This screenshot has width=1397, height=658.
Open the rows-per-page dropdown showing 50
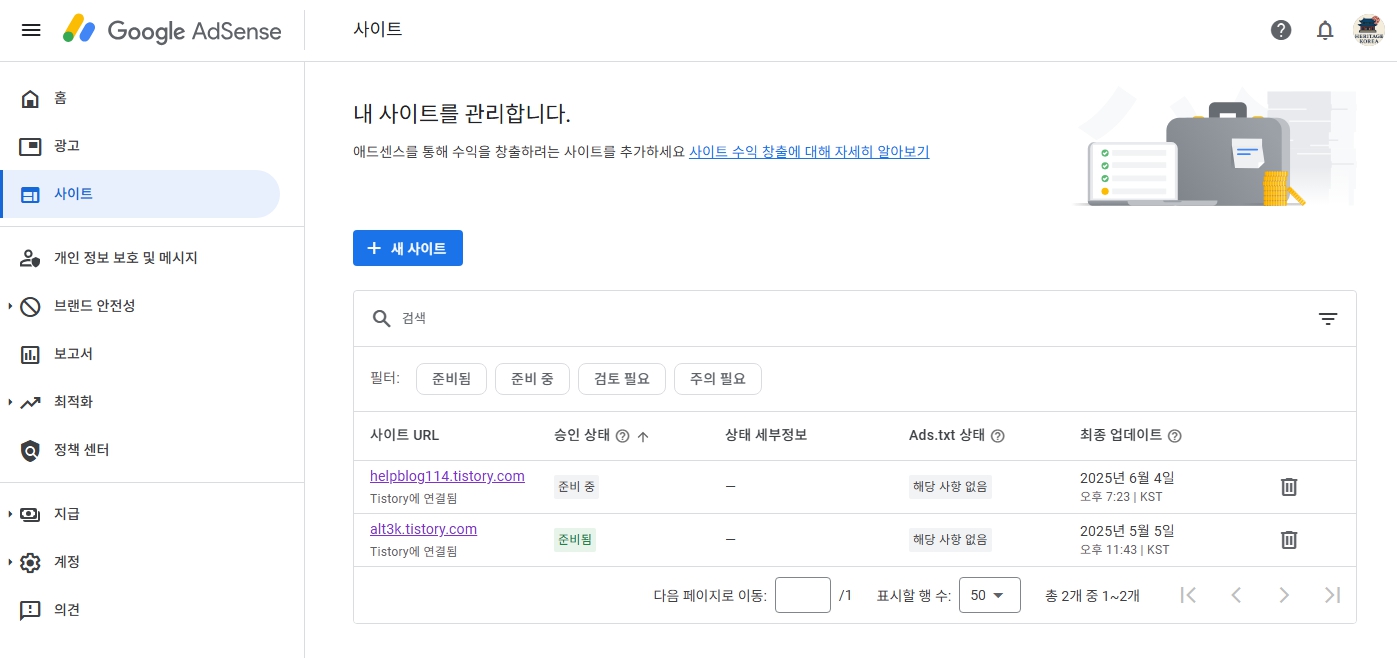pos(989,595)
